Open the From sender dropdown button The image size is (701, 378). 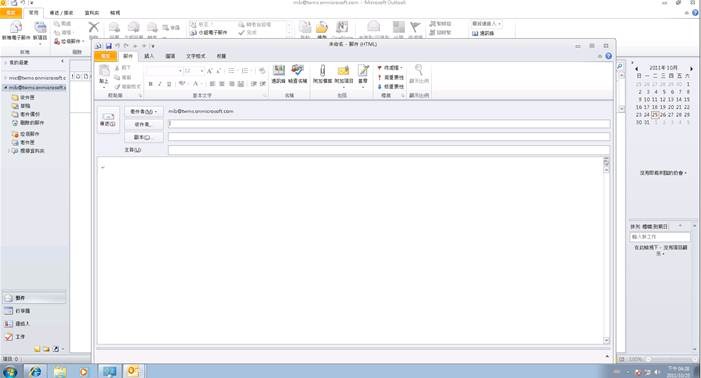coord(144,111)
